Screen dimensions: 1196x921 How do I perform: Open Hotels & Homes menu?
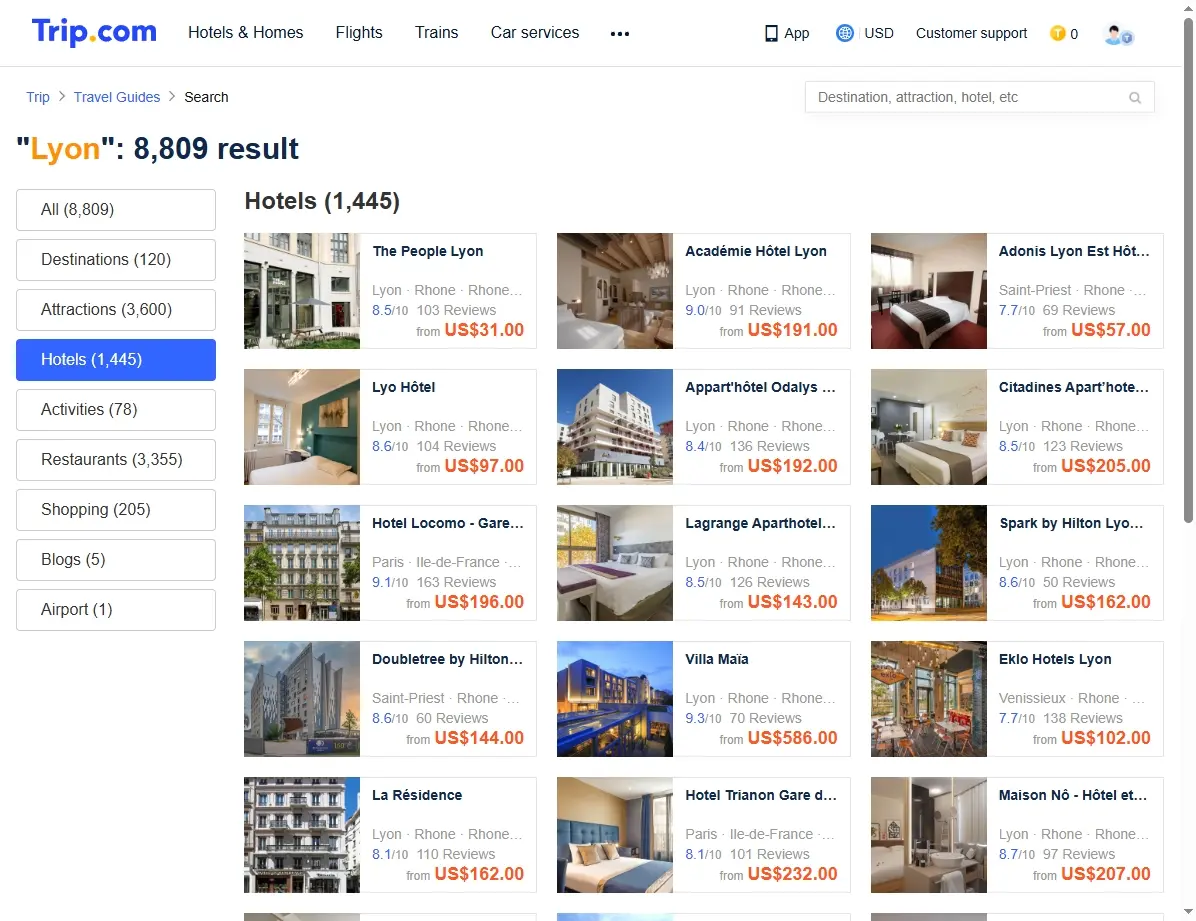(246, 33)
